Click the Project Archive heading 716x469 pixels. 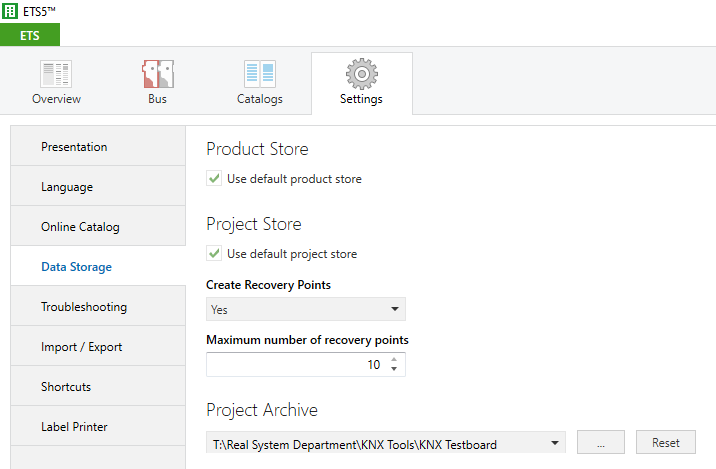point(262,410)
